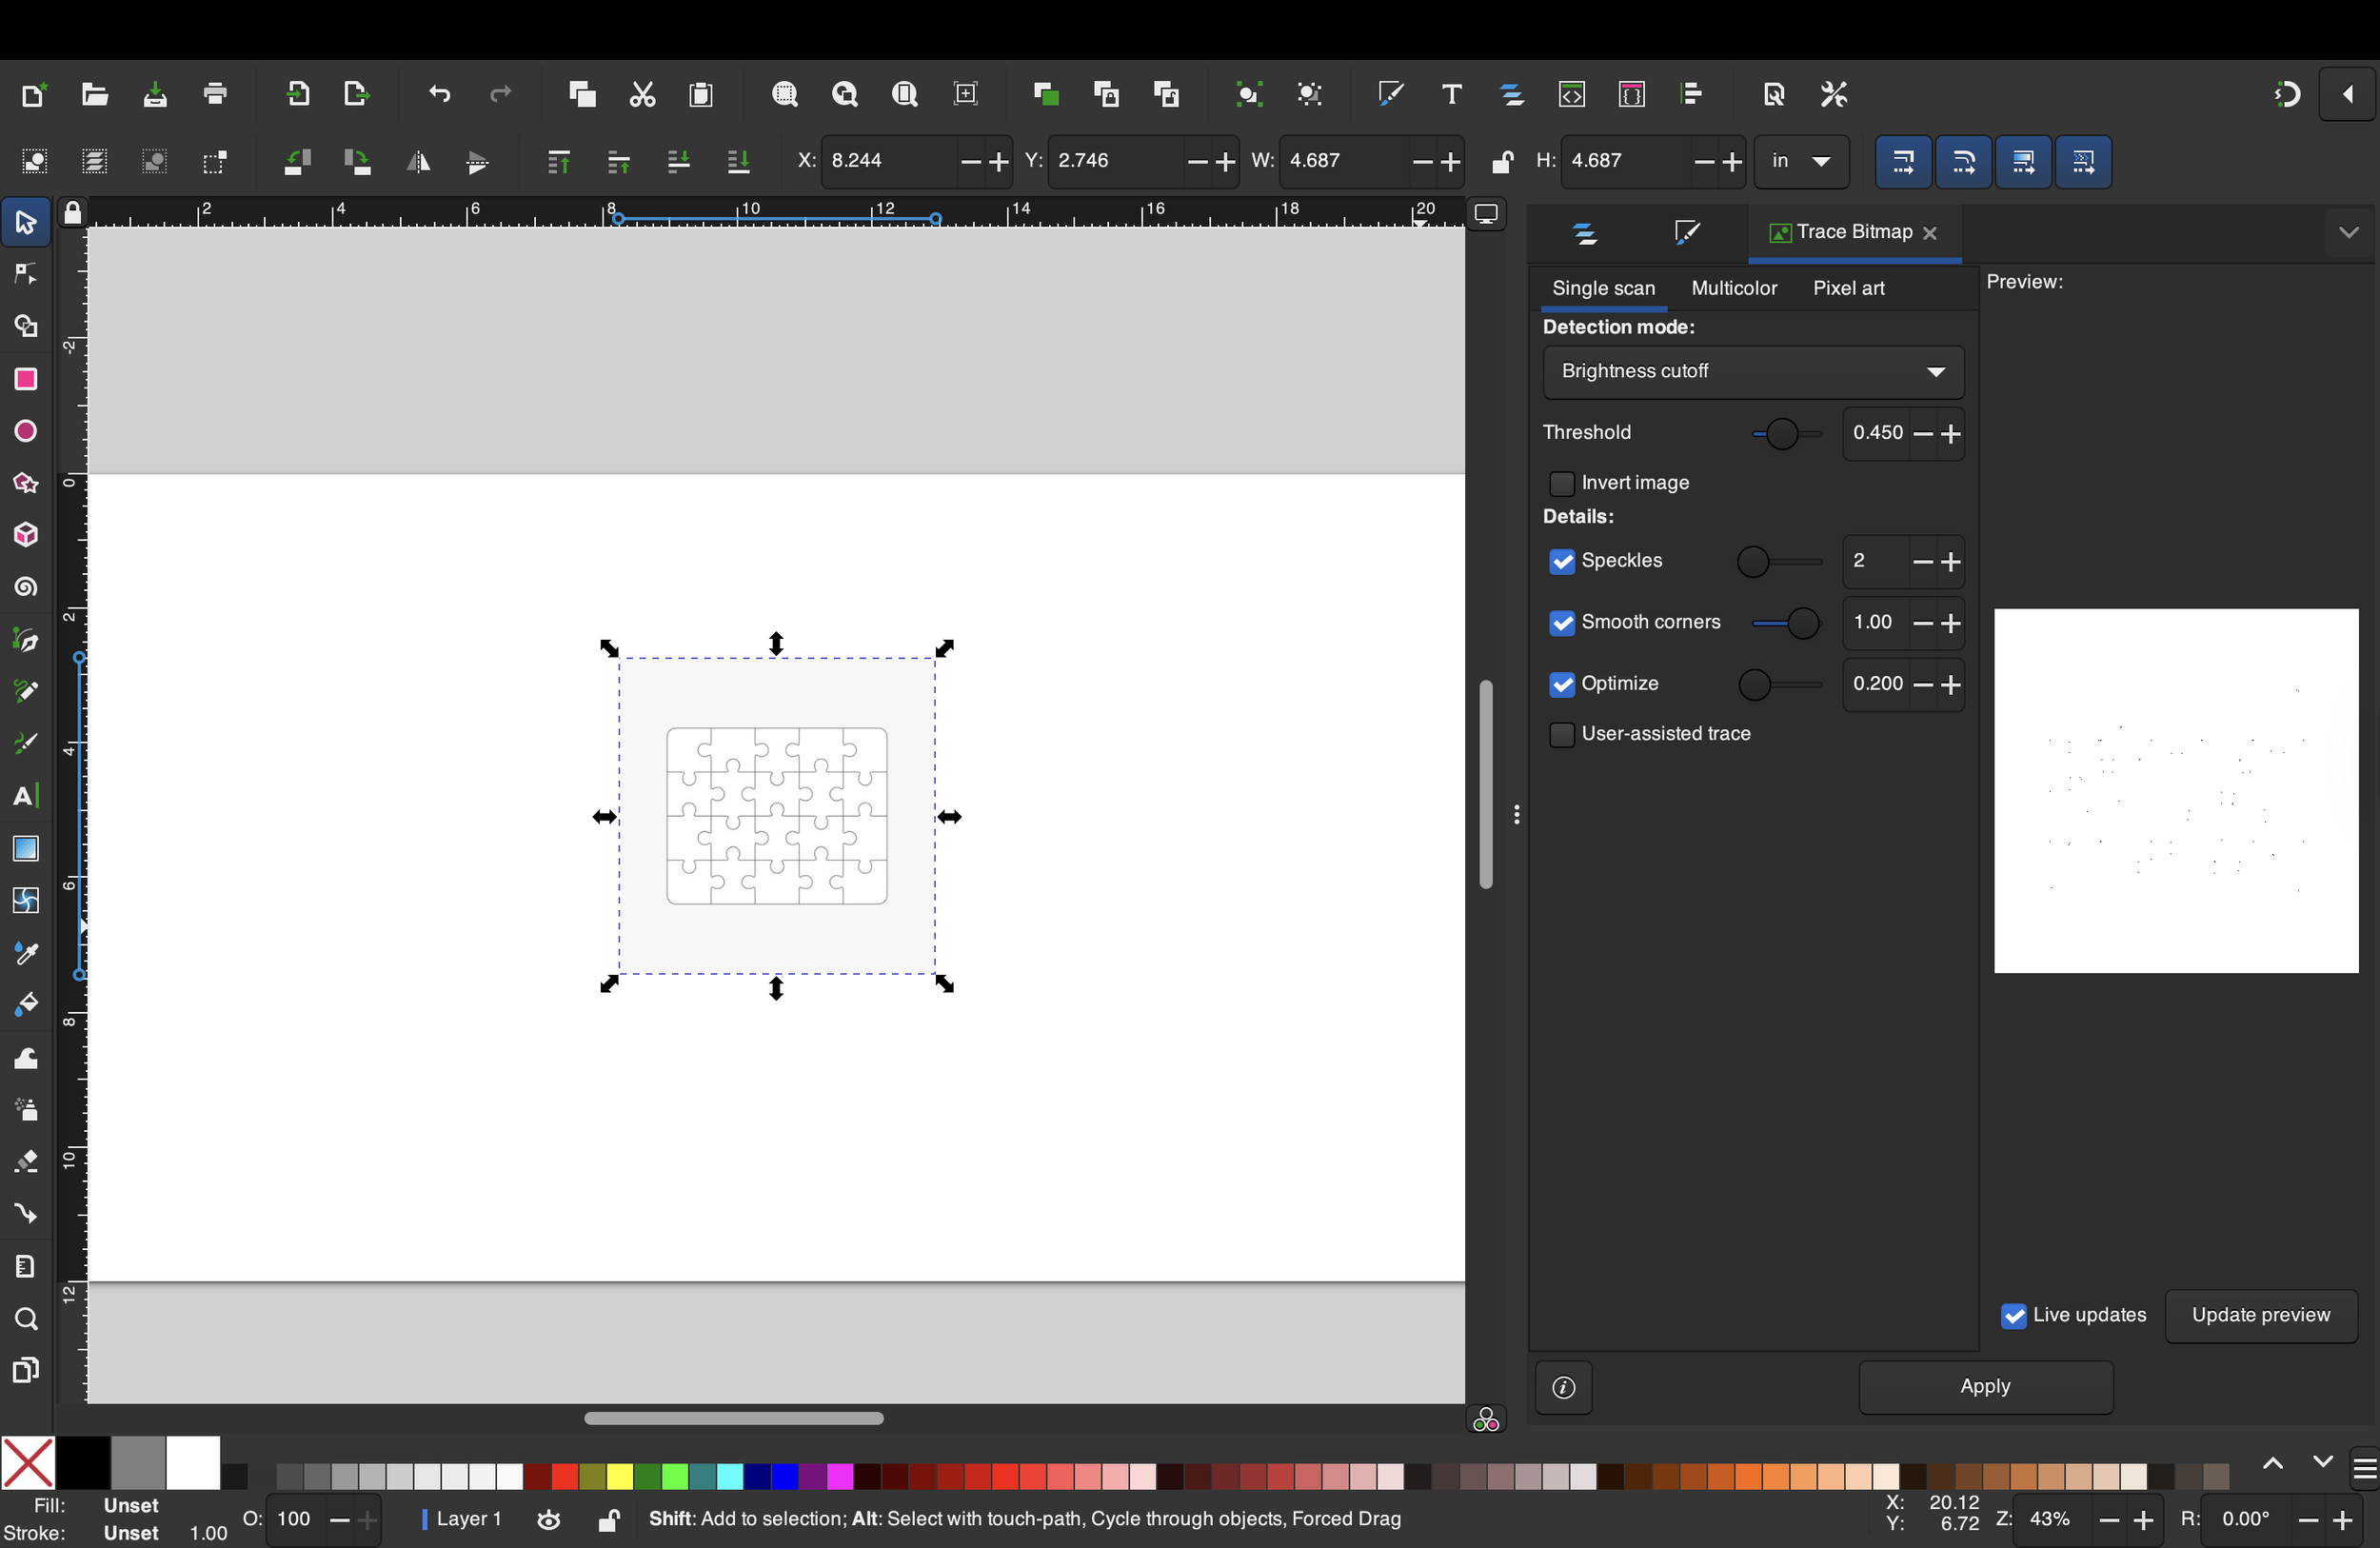
Task: Pick the Eraser tool
Action: tap(26, 1161)
